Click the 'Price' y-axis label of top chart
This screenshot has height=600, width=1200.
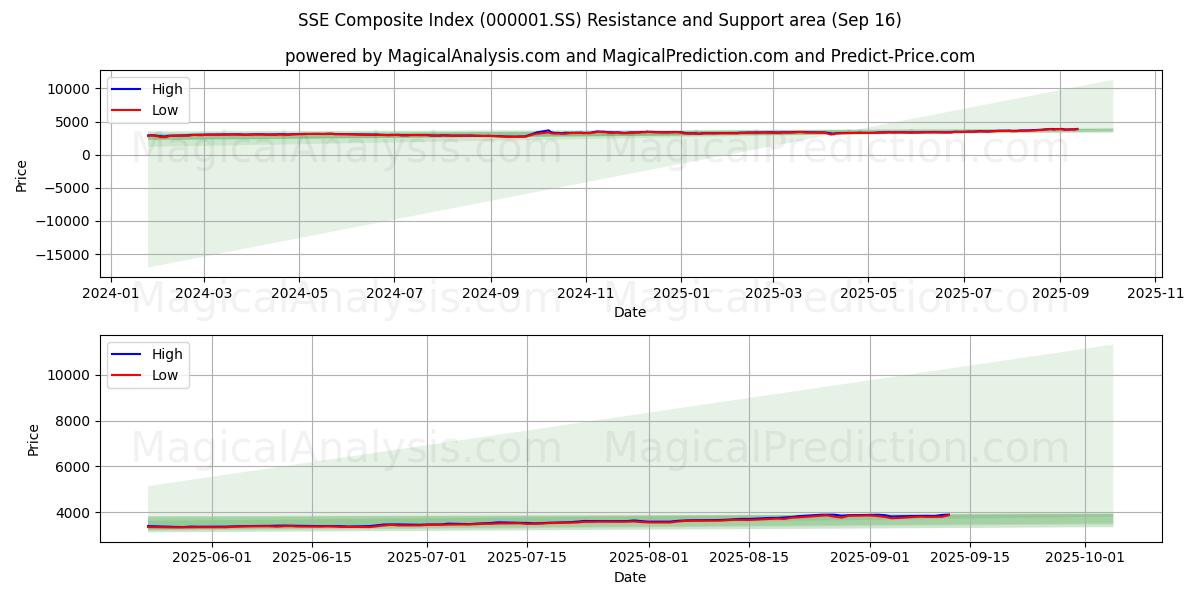click(x=22, y=176)
